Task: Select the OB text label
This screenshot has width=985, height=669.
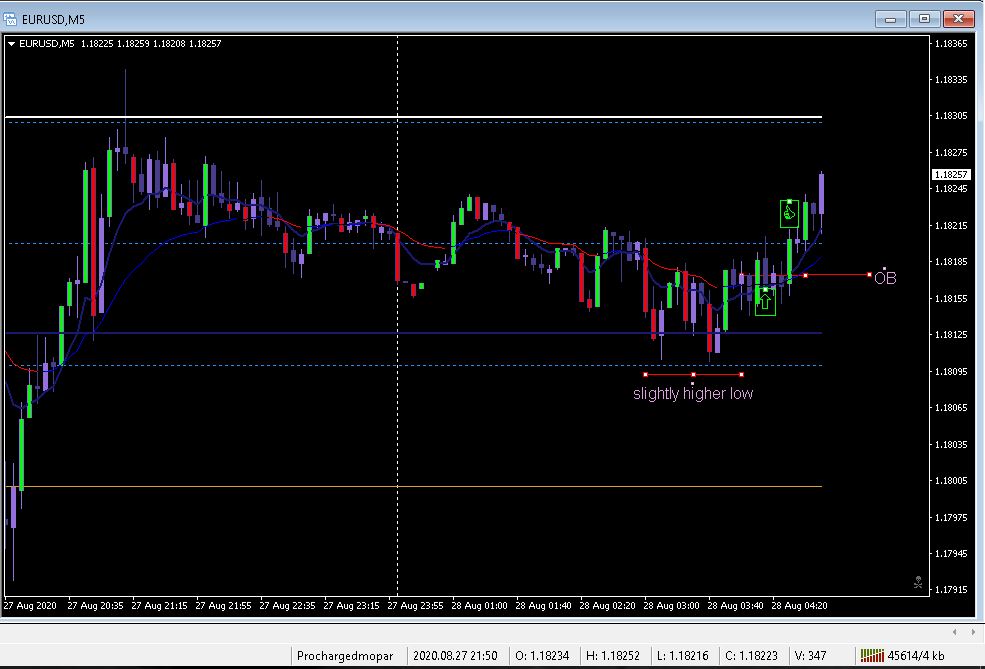Action: tap(885, 278)
